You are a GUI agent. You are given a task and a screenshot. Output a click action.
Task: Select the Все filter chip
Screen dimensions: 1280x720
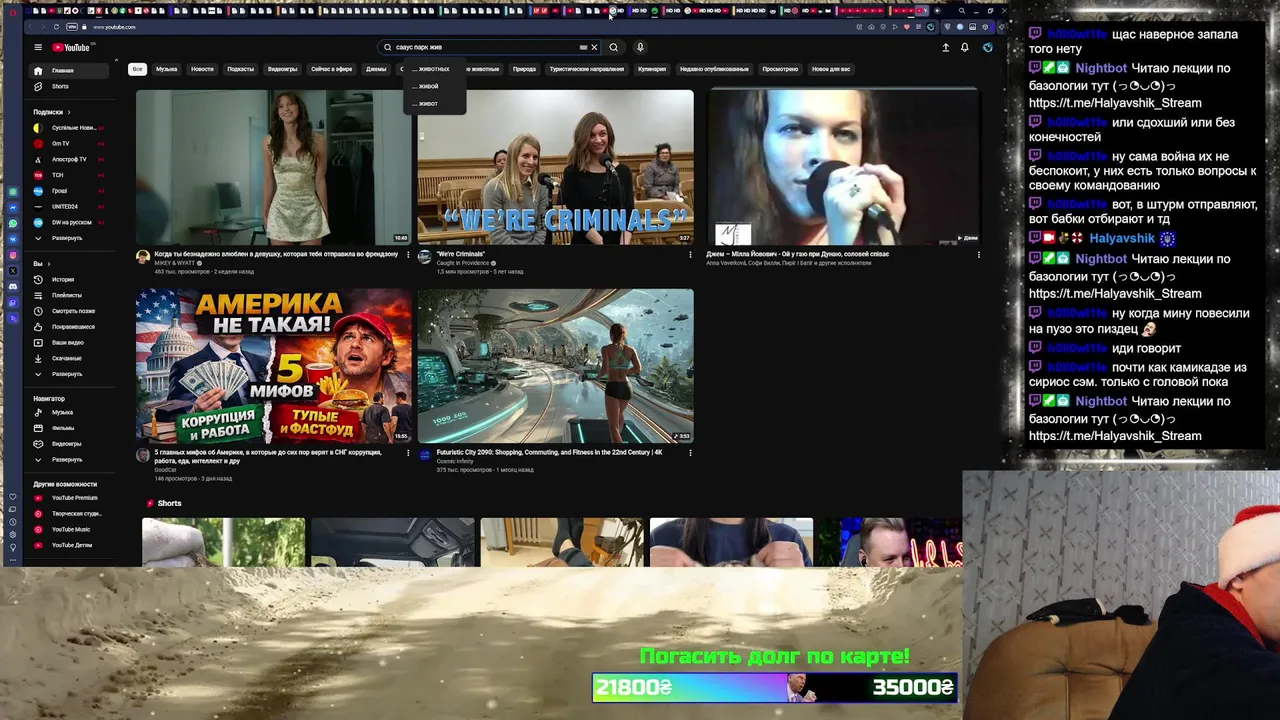[137, 69]
